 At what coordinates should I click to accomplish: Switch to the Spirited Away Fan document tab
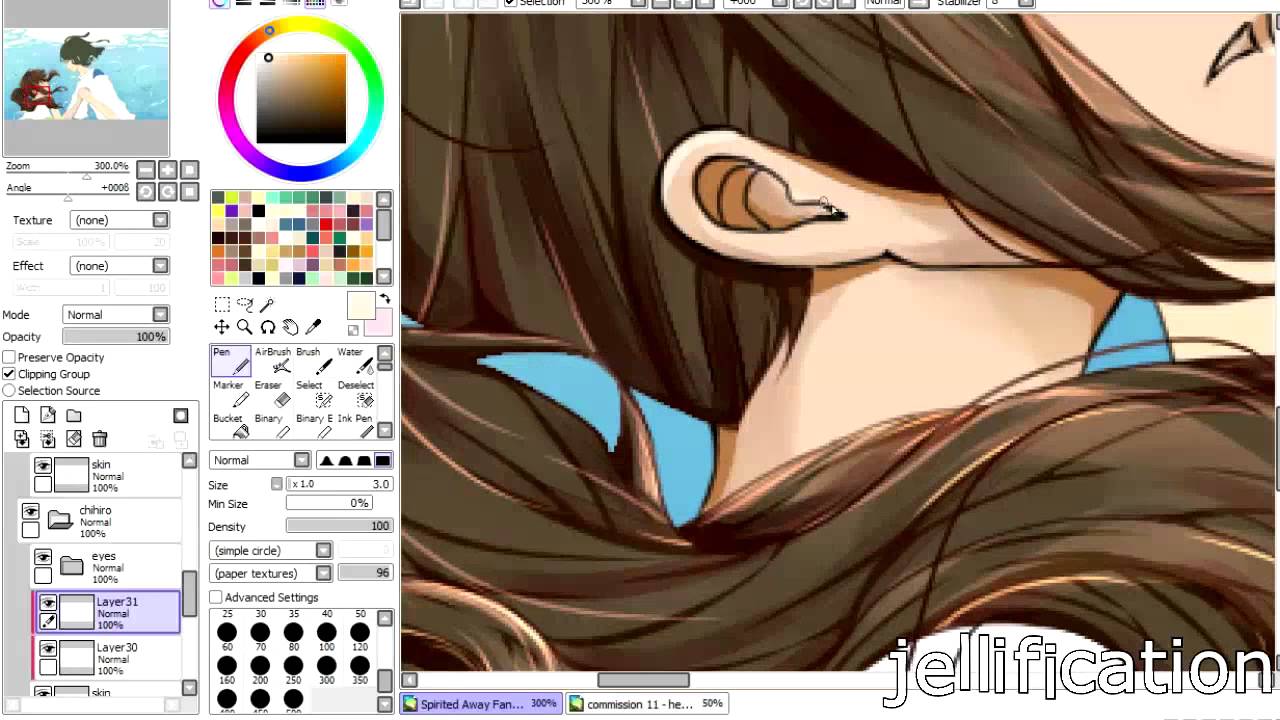click(x=481, y=704)
